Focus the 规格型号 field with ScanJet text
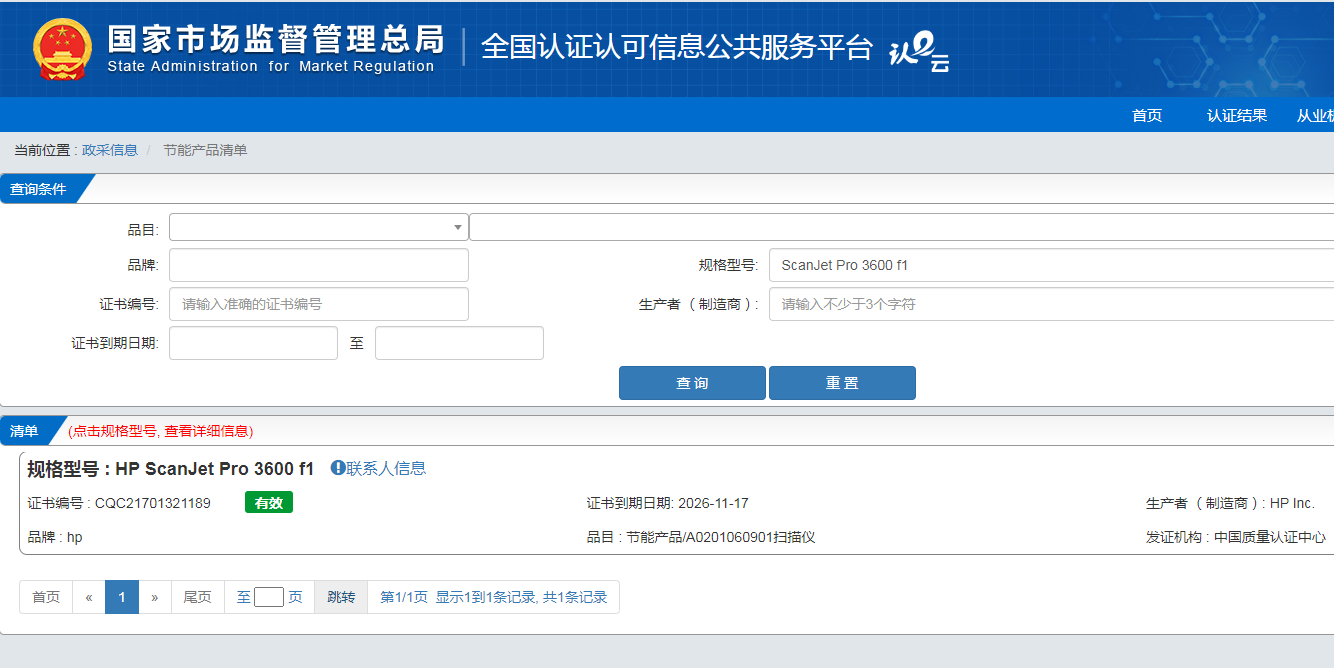1334x668 pixels. (x=1051, y=265)
